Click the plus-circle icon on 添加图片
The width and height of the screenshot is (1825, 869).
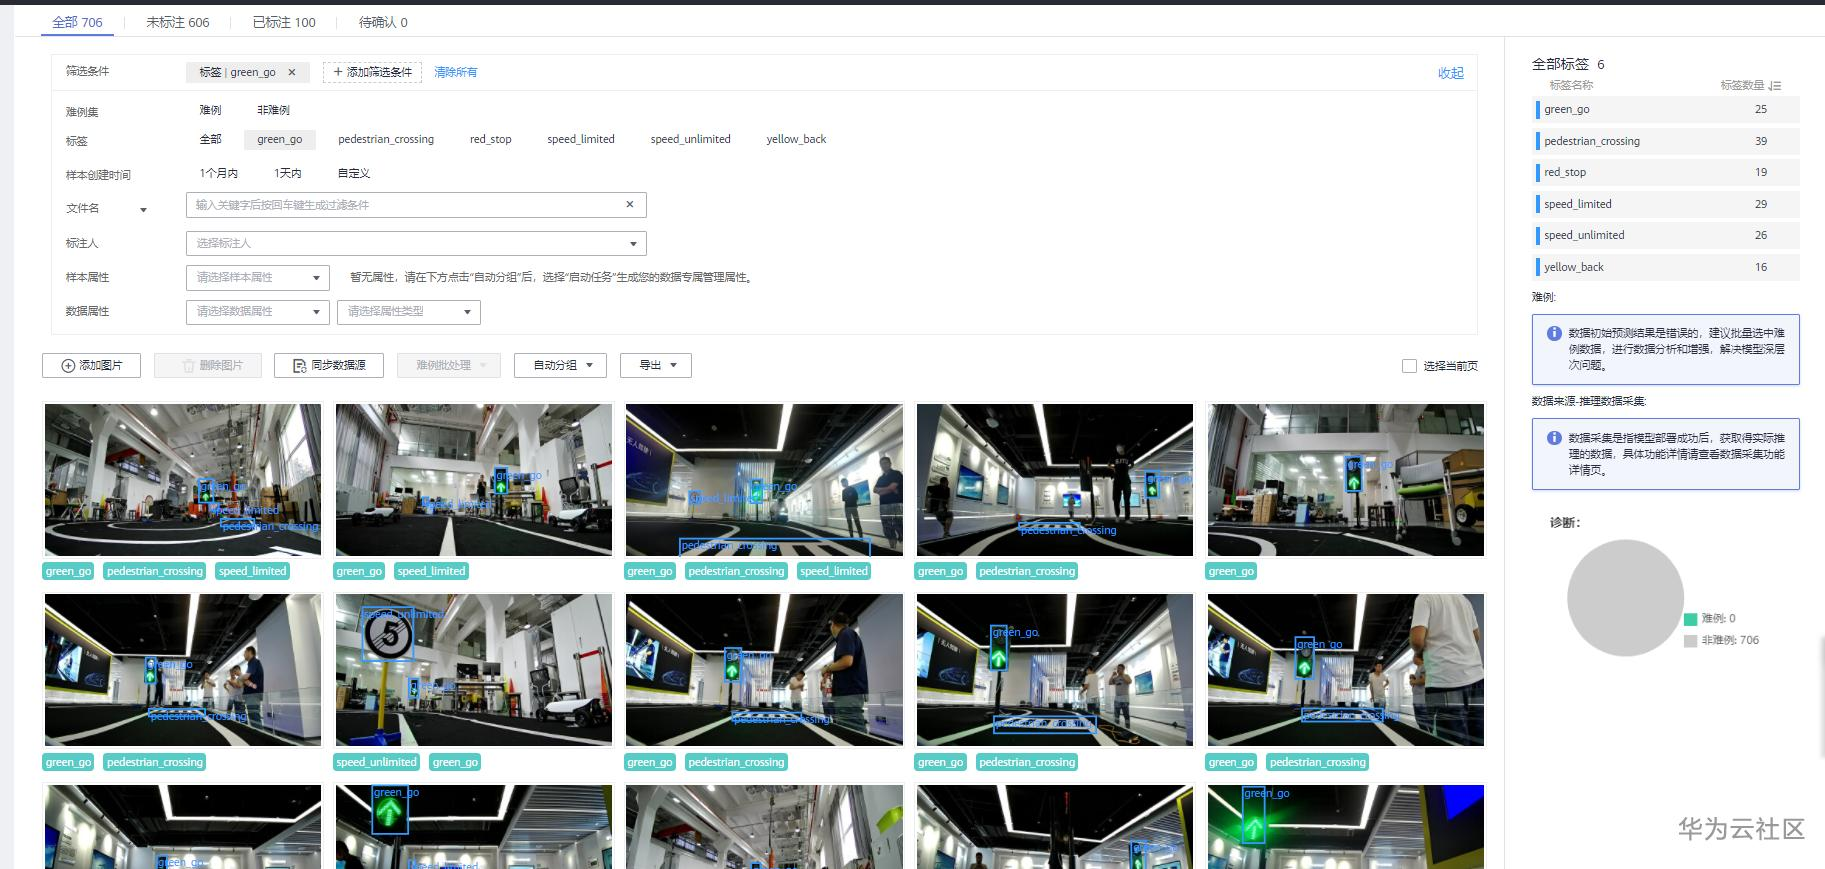(x=68, y=366)
